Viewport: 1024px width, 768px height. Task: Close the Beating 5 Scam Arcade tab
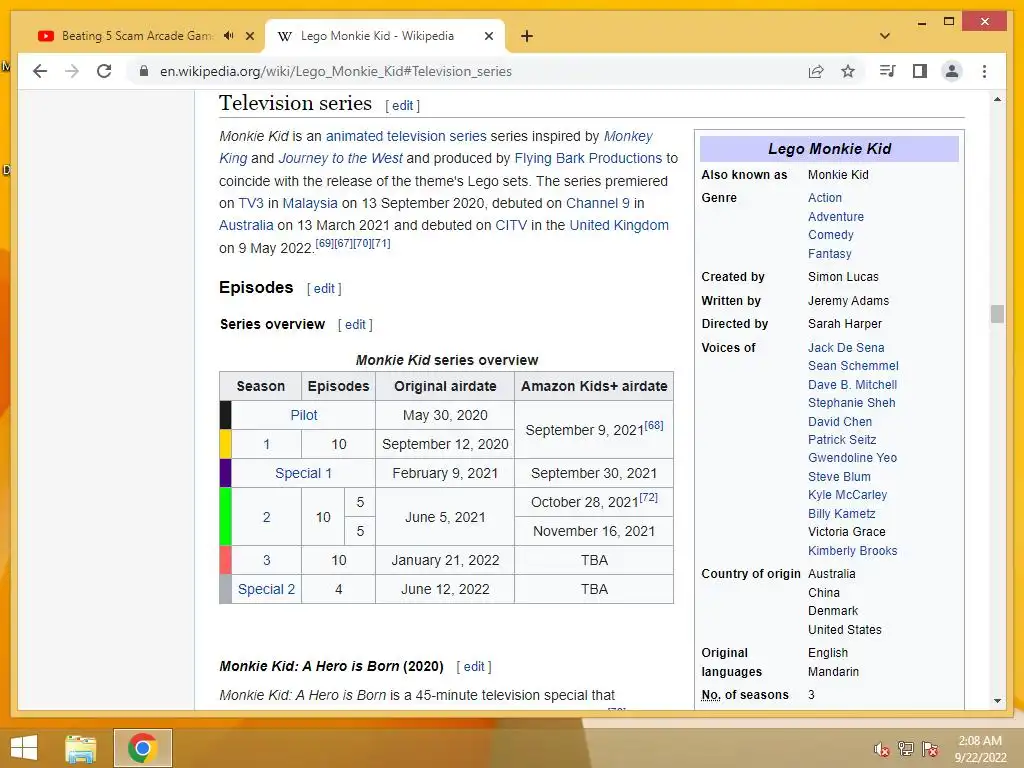click(x=249, y=36)
